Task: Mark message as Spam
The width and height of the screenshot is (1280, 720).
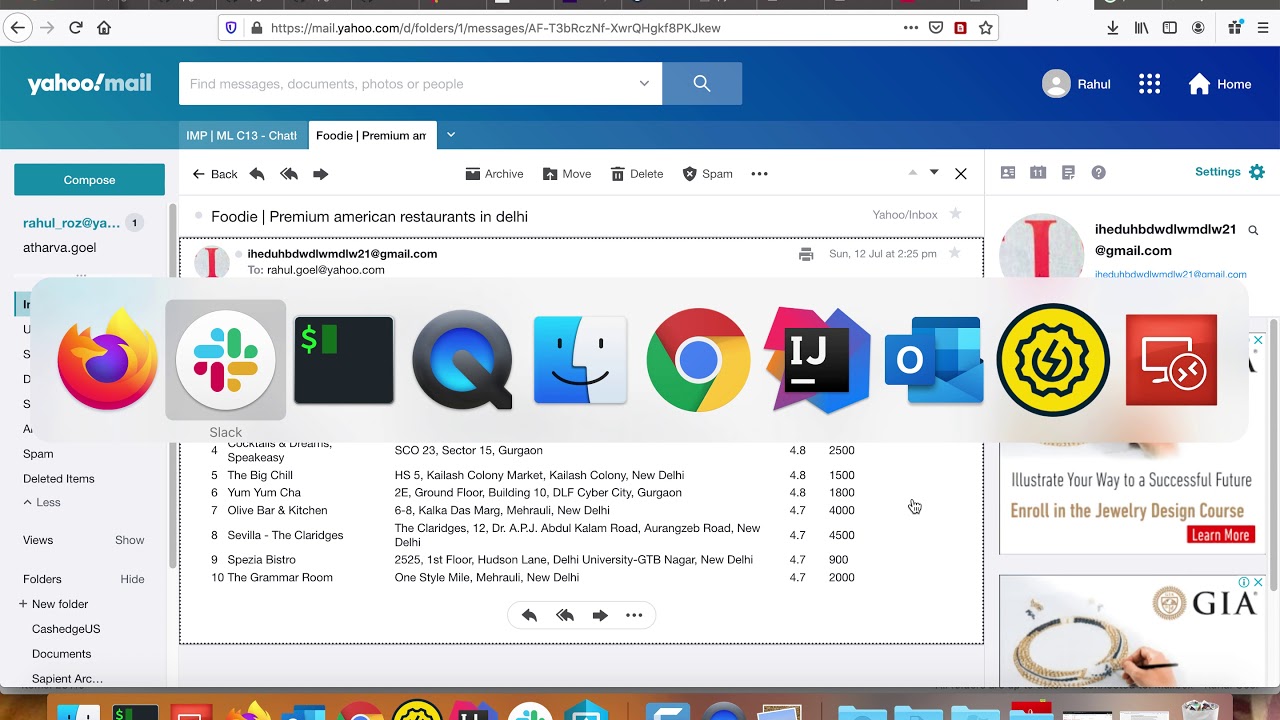Action: click(707, 174)
